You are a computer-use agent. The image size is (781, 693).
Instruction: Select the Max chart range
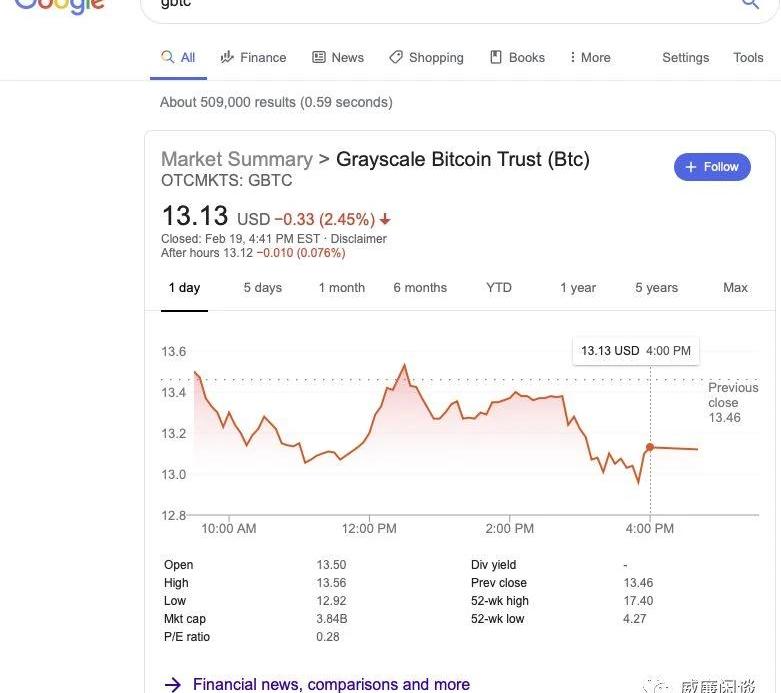(735, 287)
